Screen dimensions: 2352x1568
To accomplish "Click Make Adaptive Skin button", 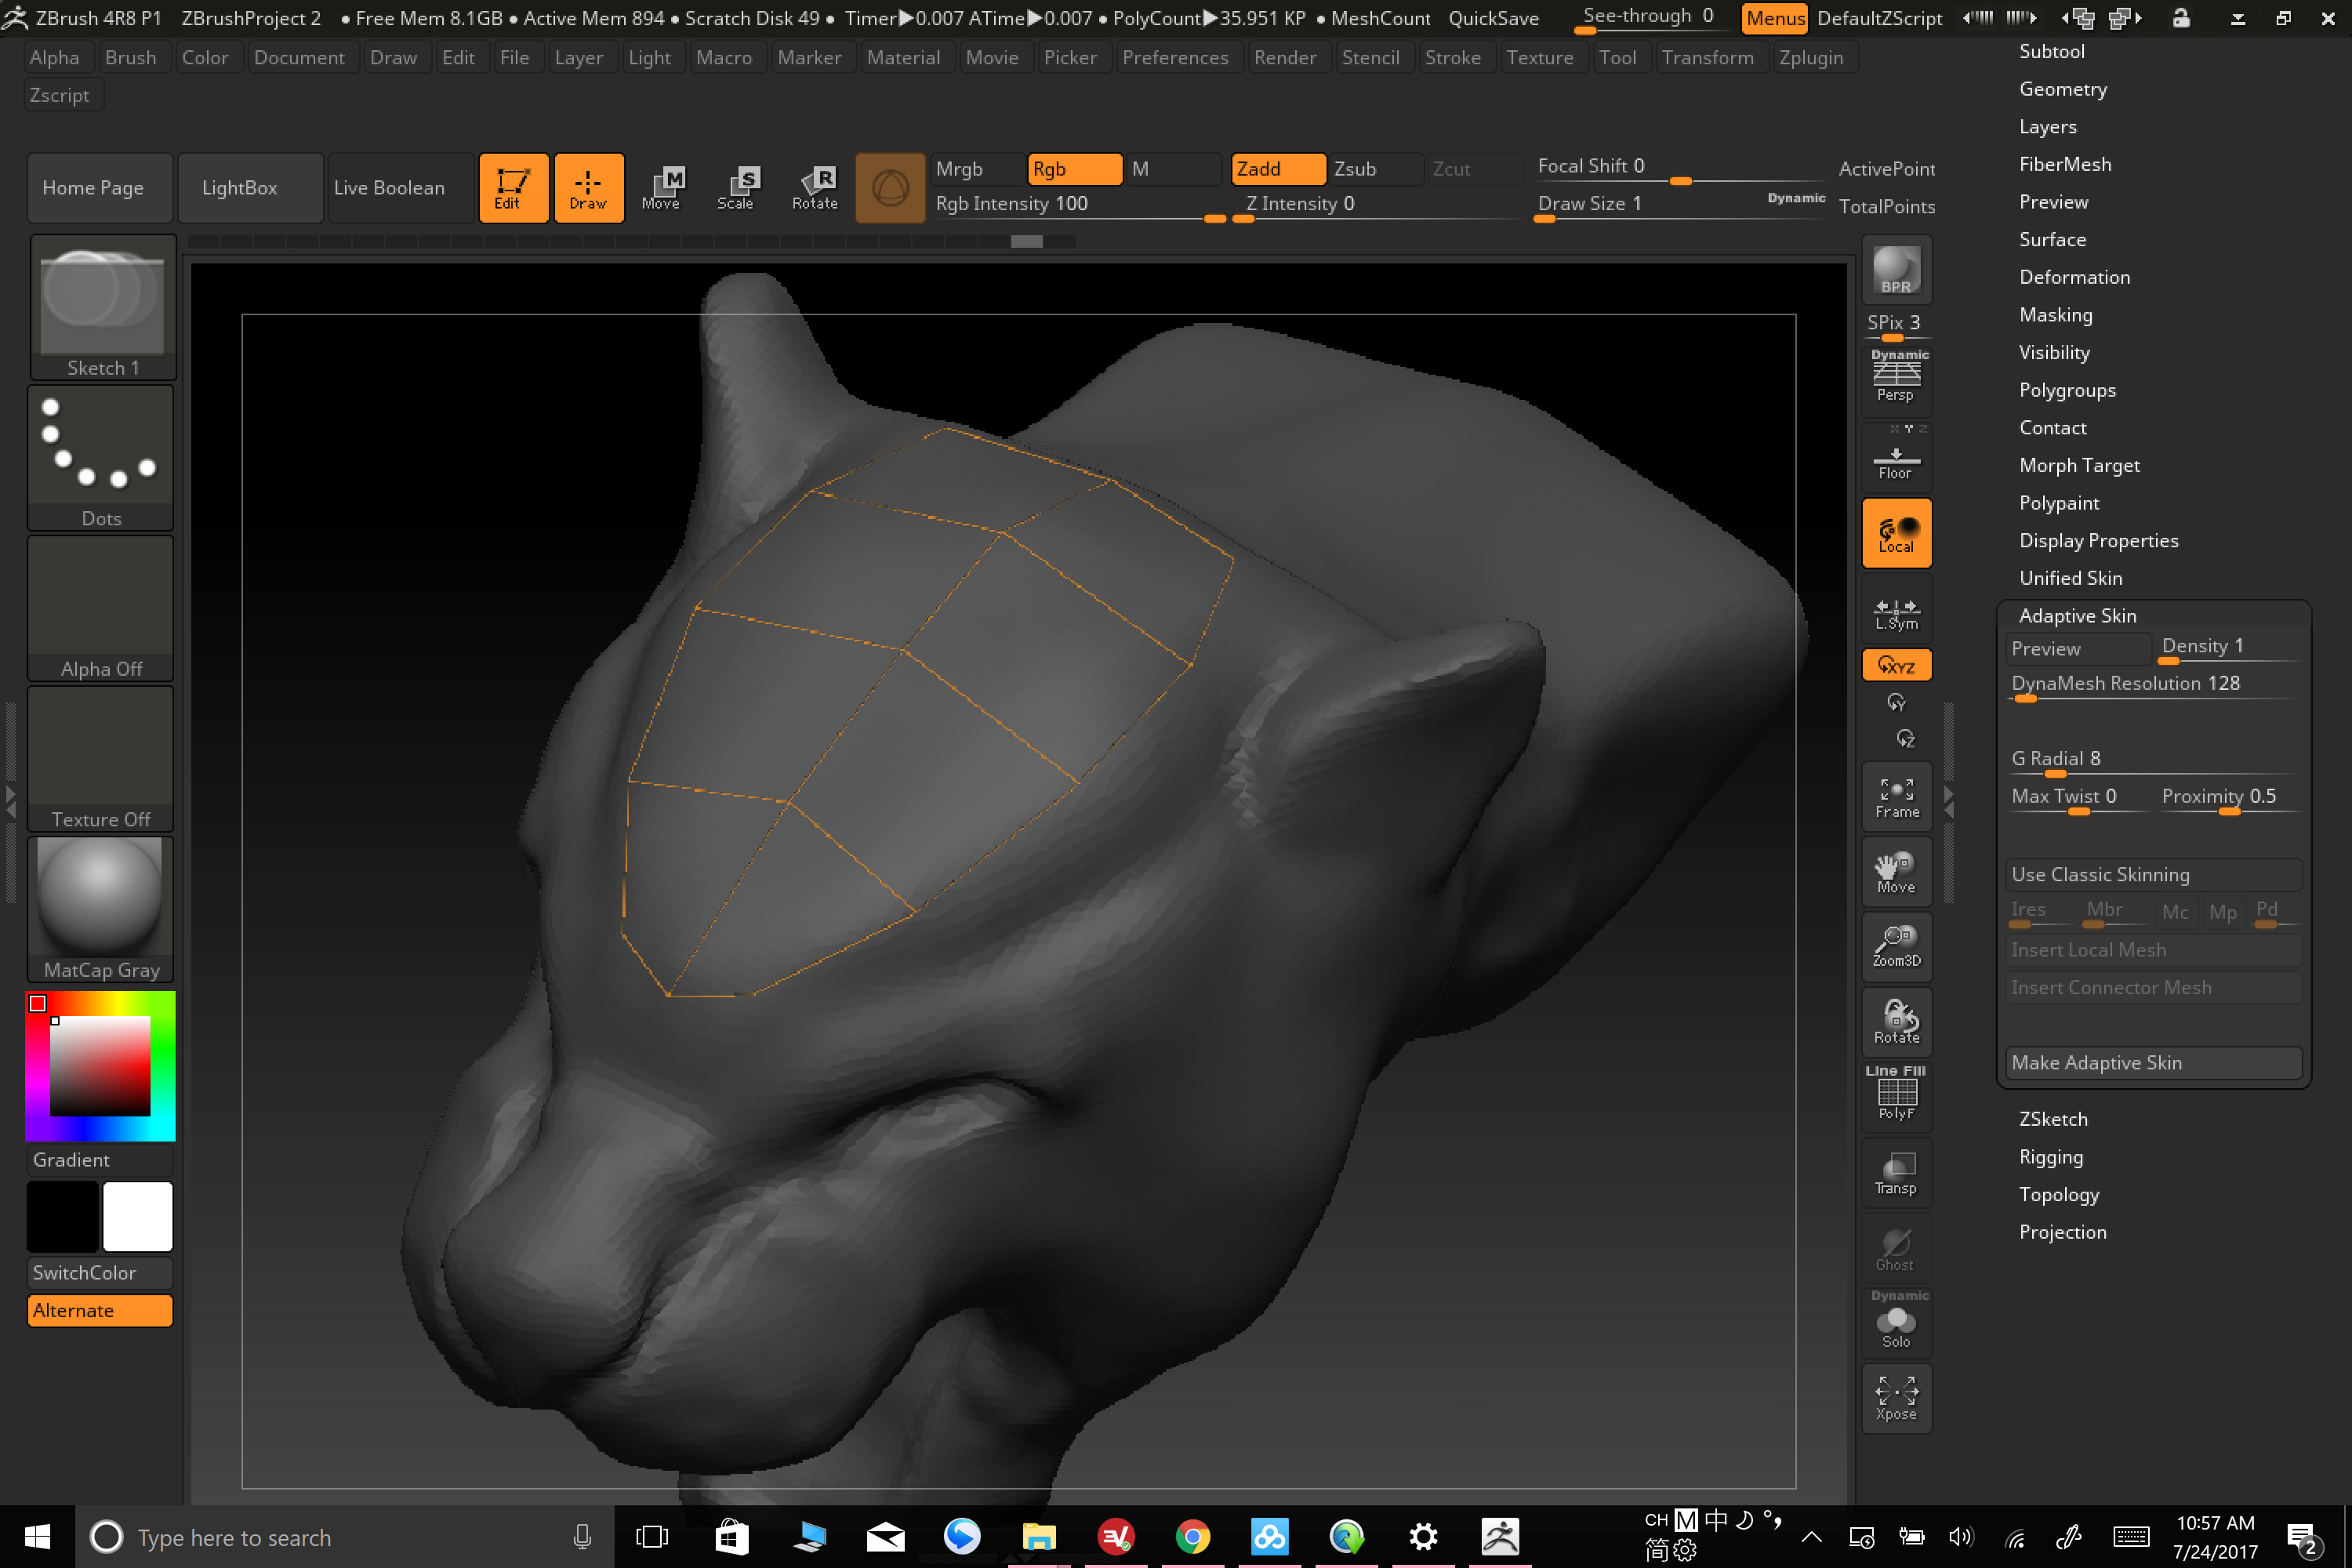I will coord(2152,1062).
